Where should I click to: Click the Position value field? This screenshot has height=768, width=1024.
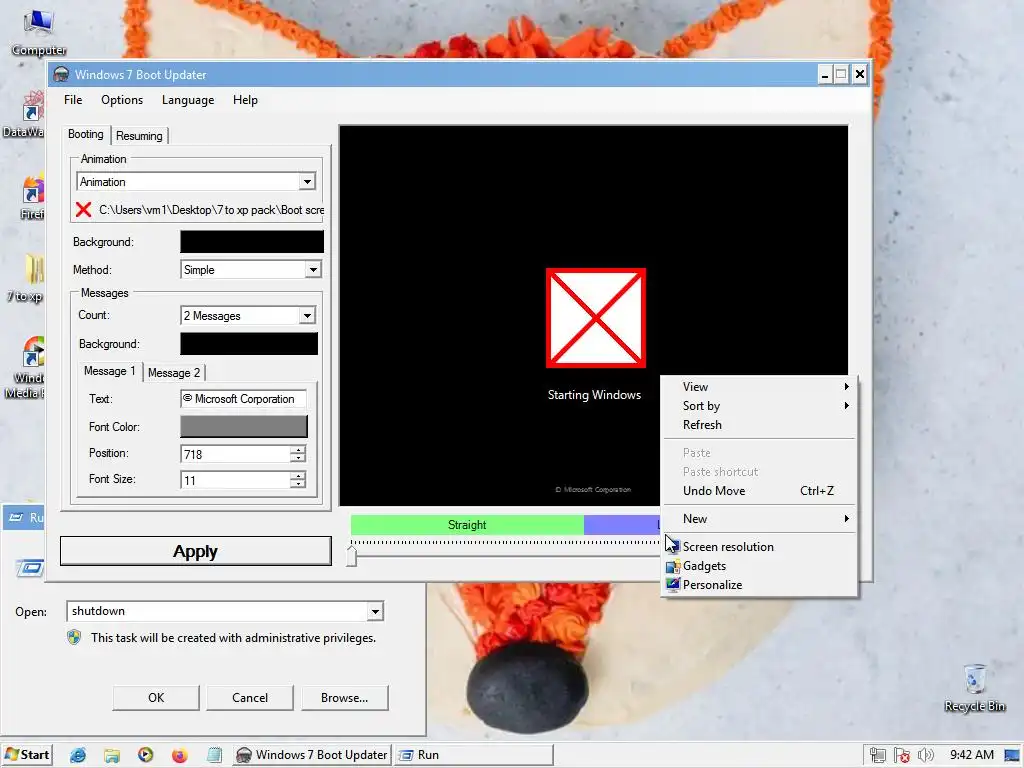pos(235,454)
